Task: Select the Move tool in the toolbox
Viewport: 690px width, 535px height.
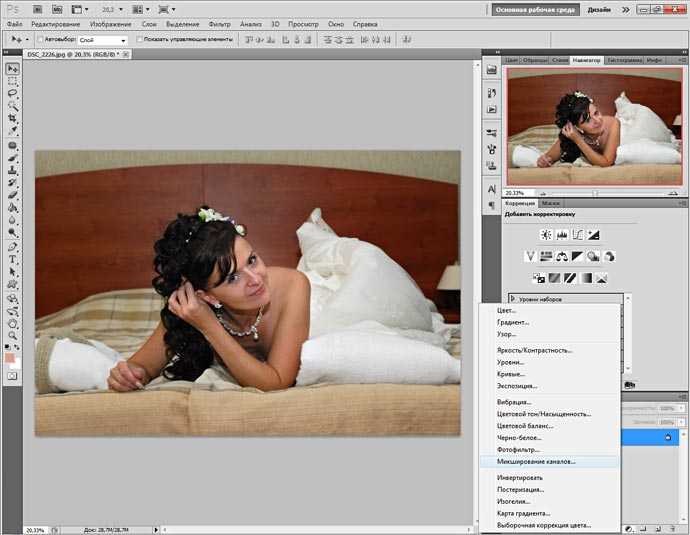Action: click(12, 69)
